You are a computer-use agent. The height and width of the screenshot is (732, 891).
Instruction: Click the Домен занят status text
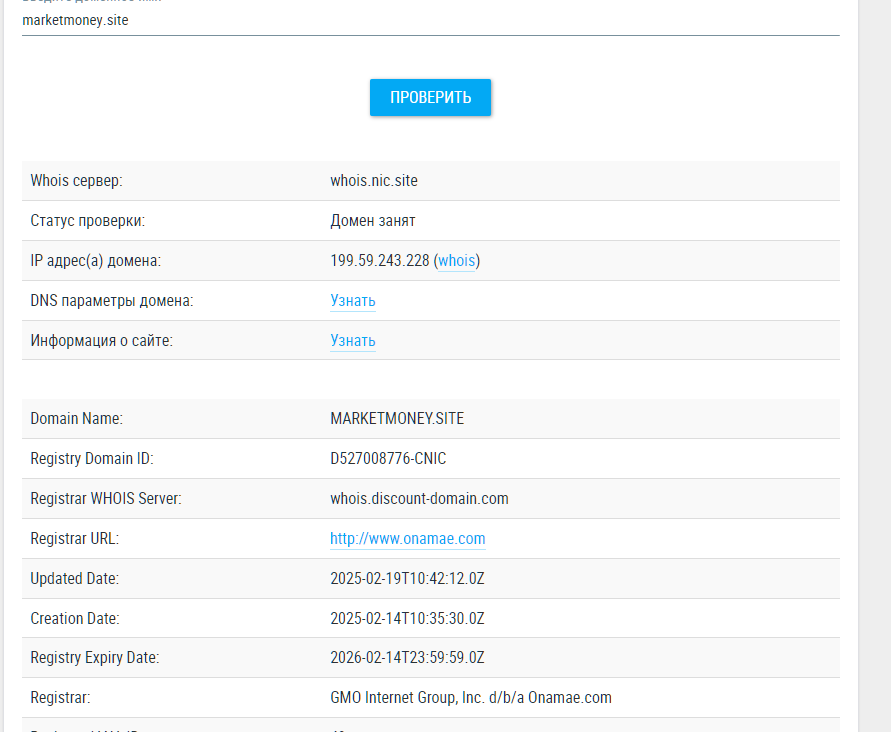coord(373,220)
